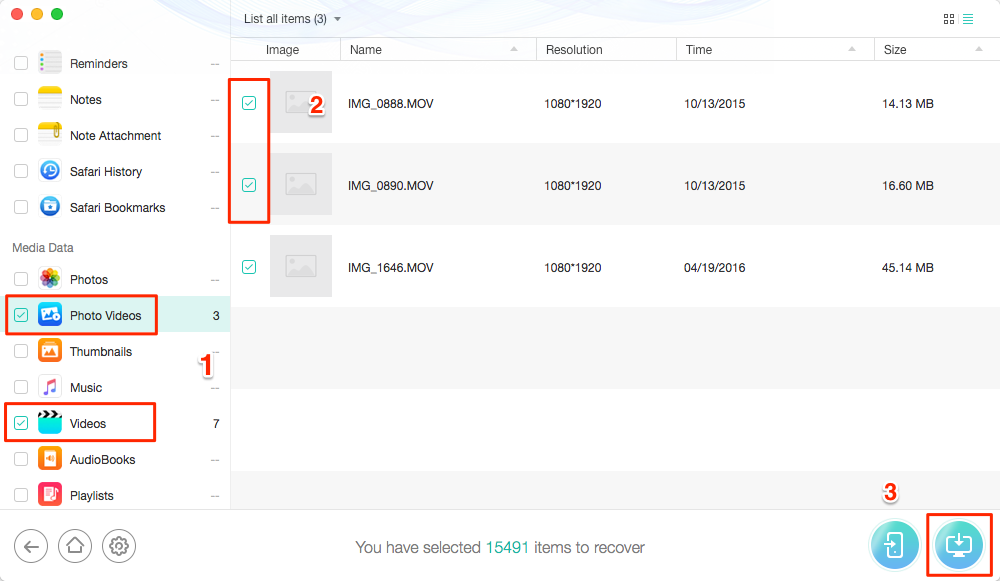This screenshot has height=581, width=1000.
Task: Tick the Music checkbox
Action: 21,387
